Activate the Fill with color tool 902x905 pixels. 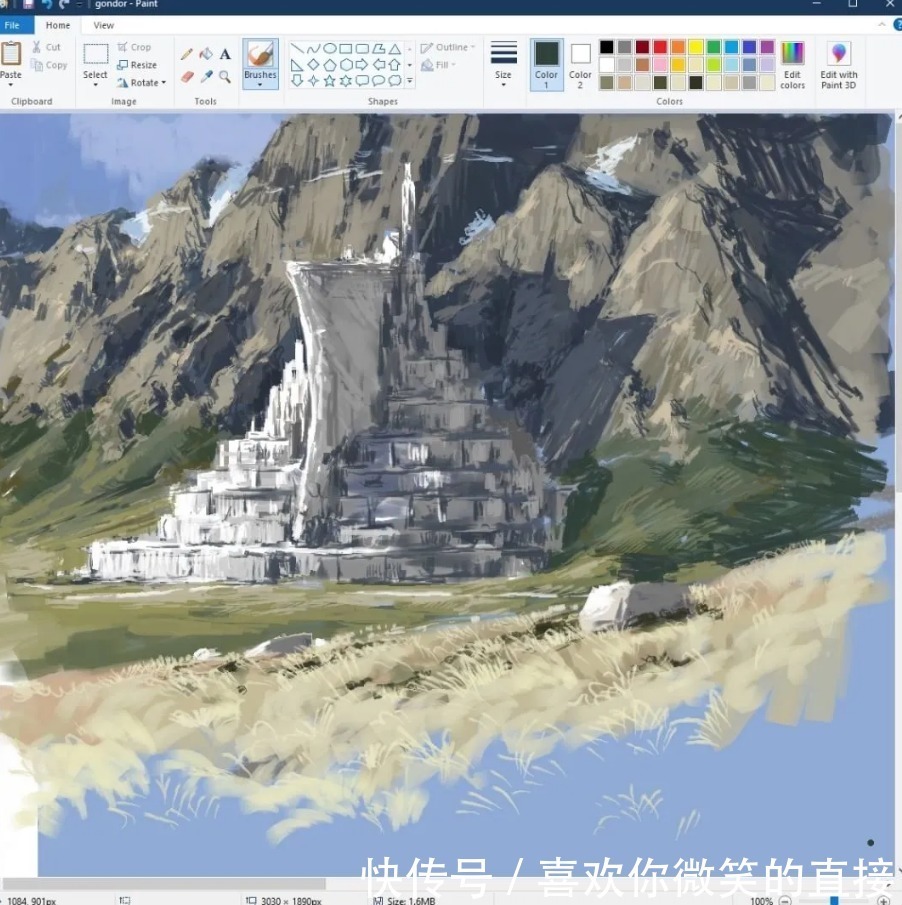point(204,53)
